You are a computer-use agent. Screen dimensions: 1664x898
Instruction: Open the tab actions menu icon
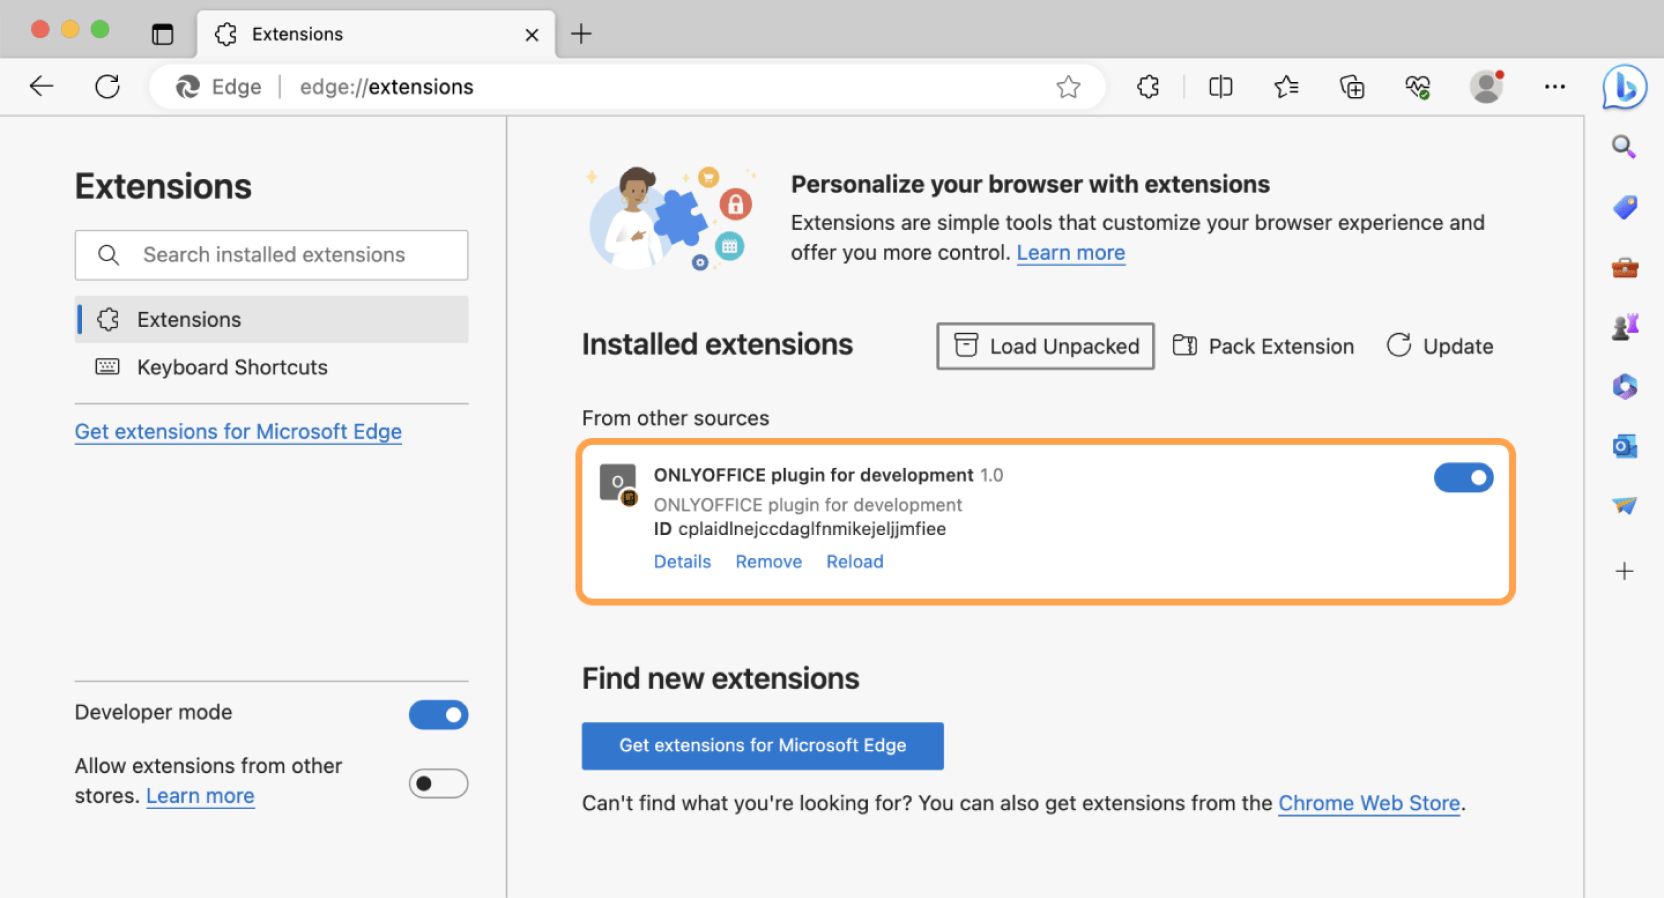(162, 34)
